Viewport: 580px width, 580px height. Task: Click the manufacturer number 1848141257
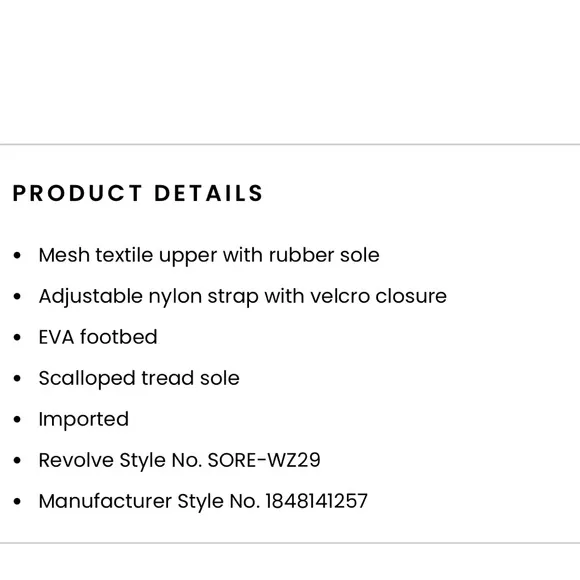316,501
